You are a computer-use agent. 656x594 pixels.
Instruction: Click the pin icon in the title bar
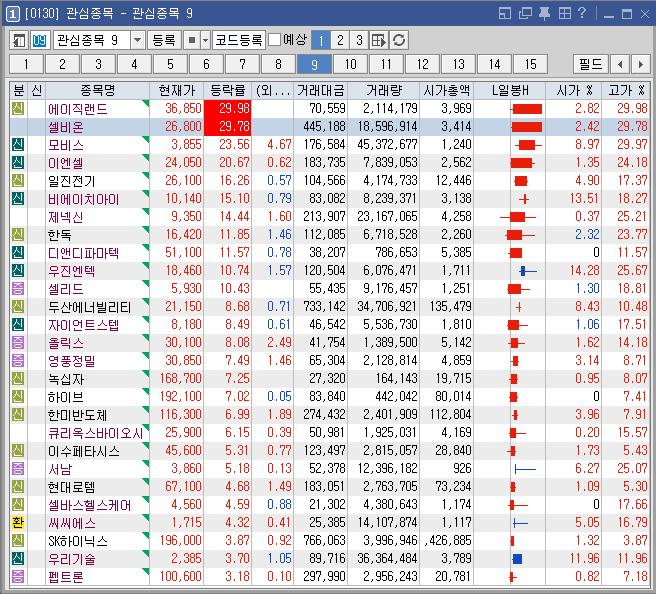coord(544,13)
